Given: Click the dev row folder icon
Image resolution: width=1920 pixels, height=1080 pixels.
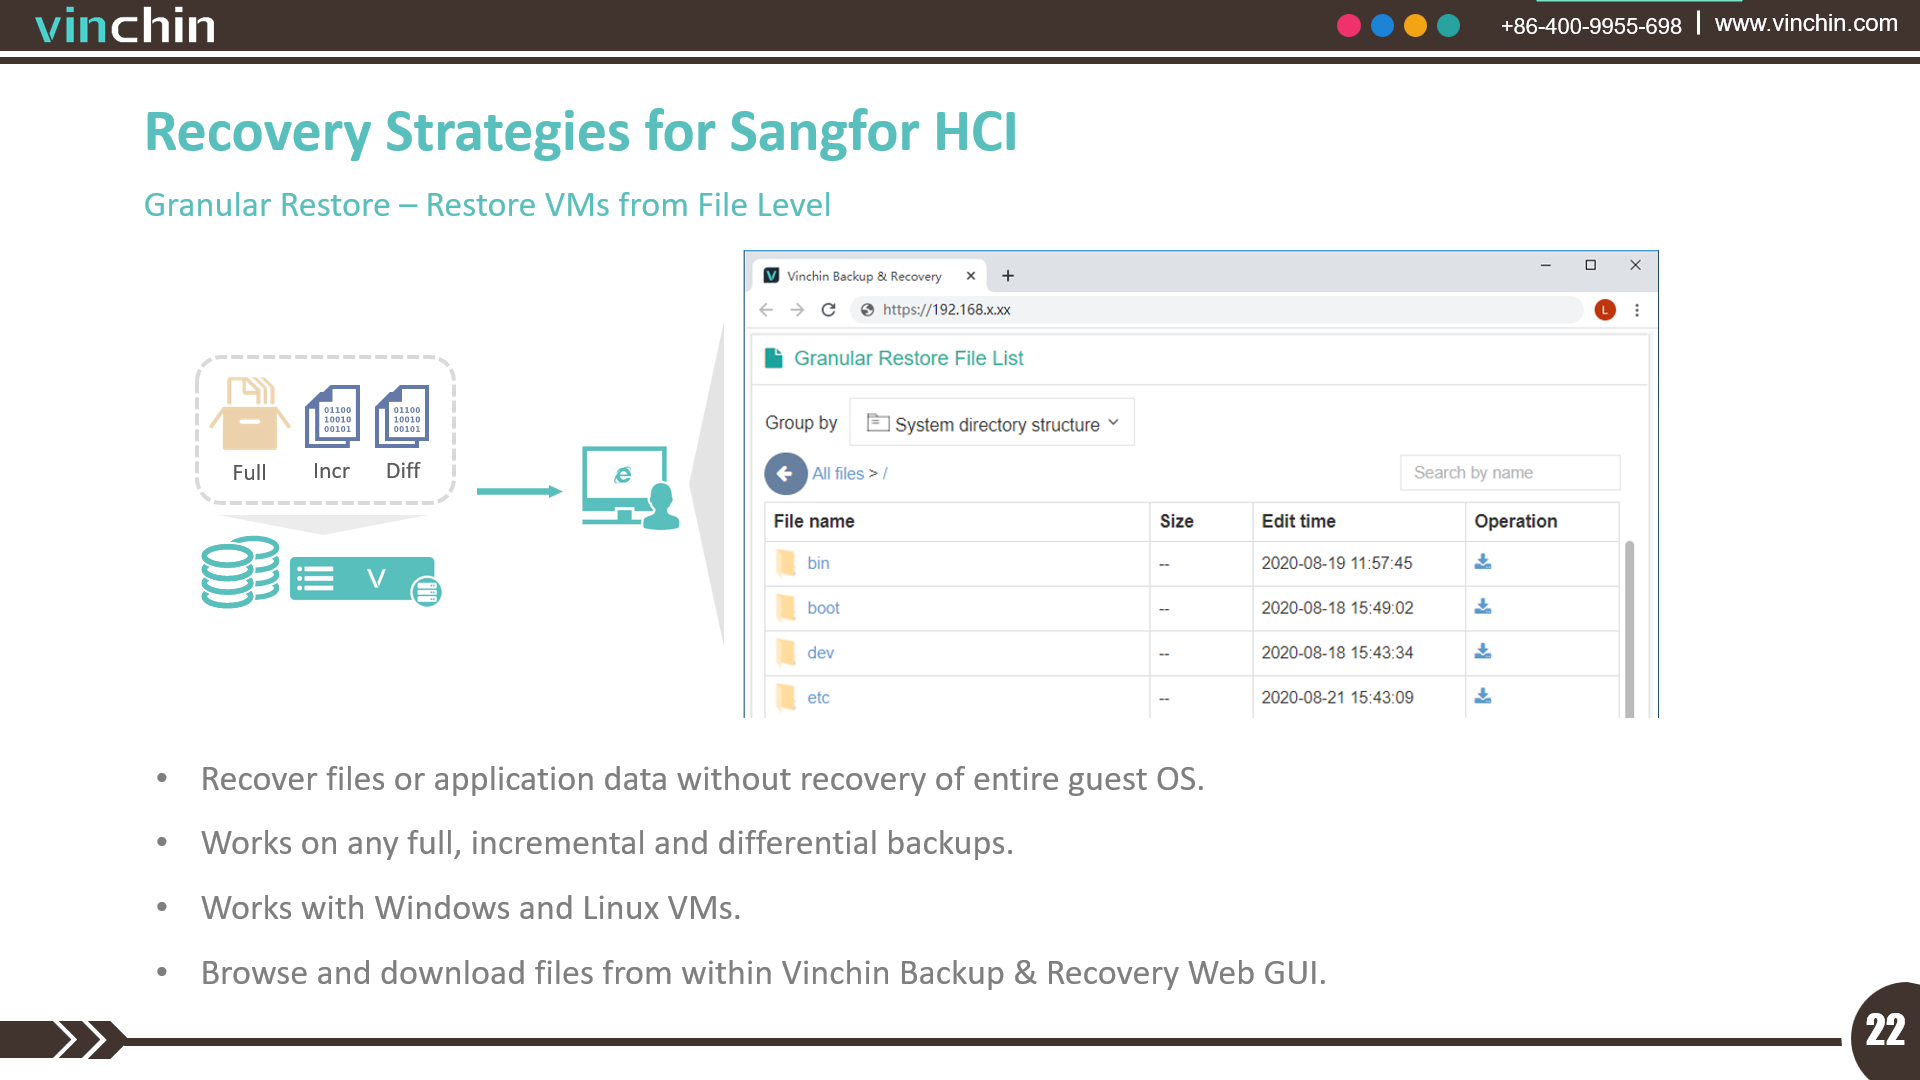Looking at the screenshot, I should (786, 653).
